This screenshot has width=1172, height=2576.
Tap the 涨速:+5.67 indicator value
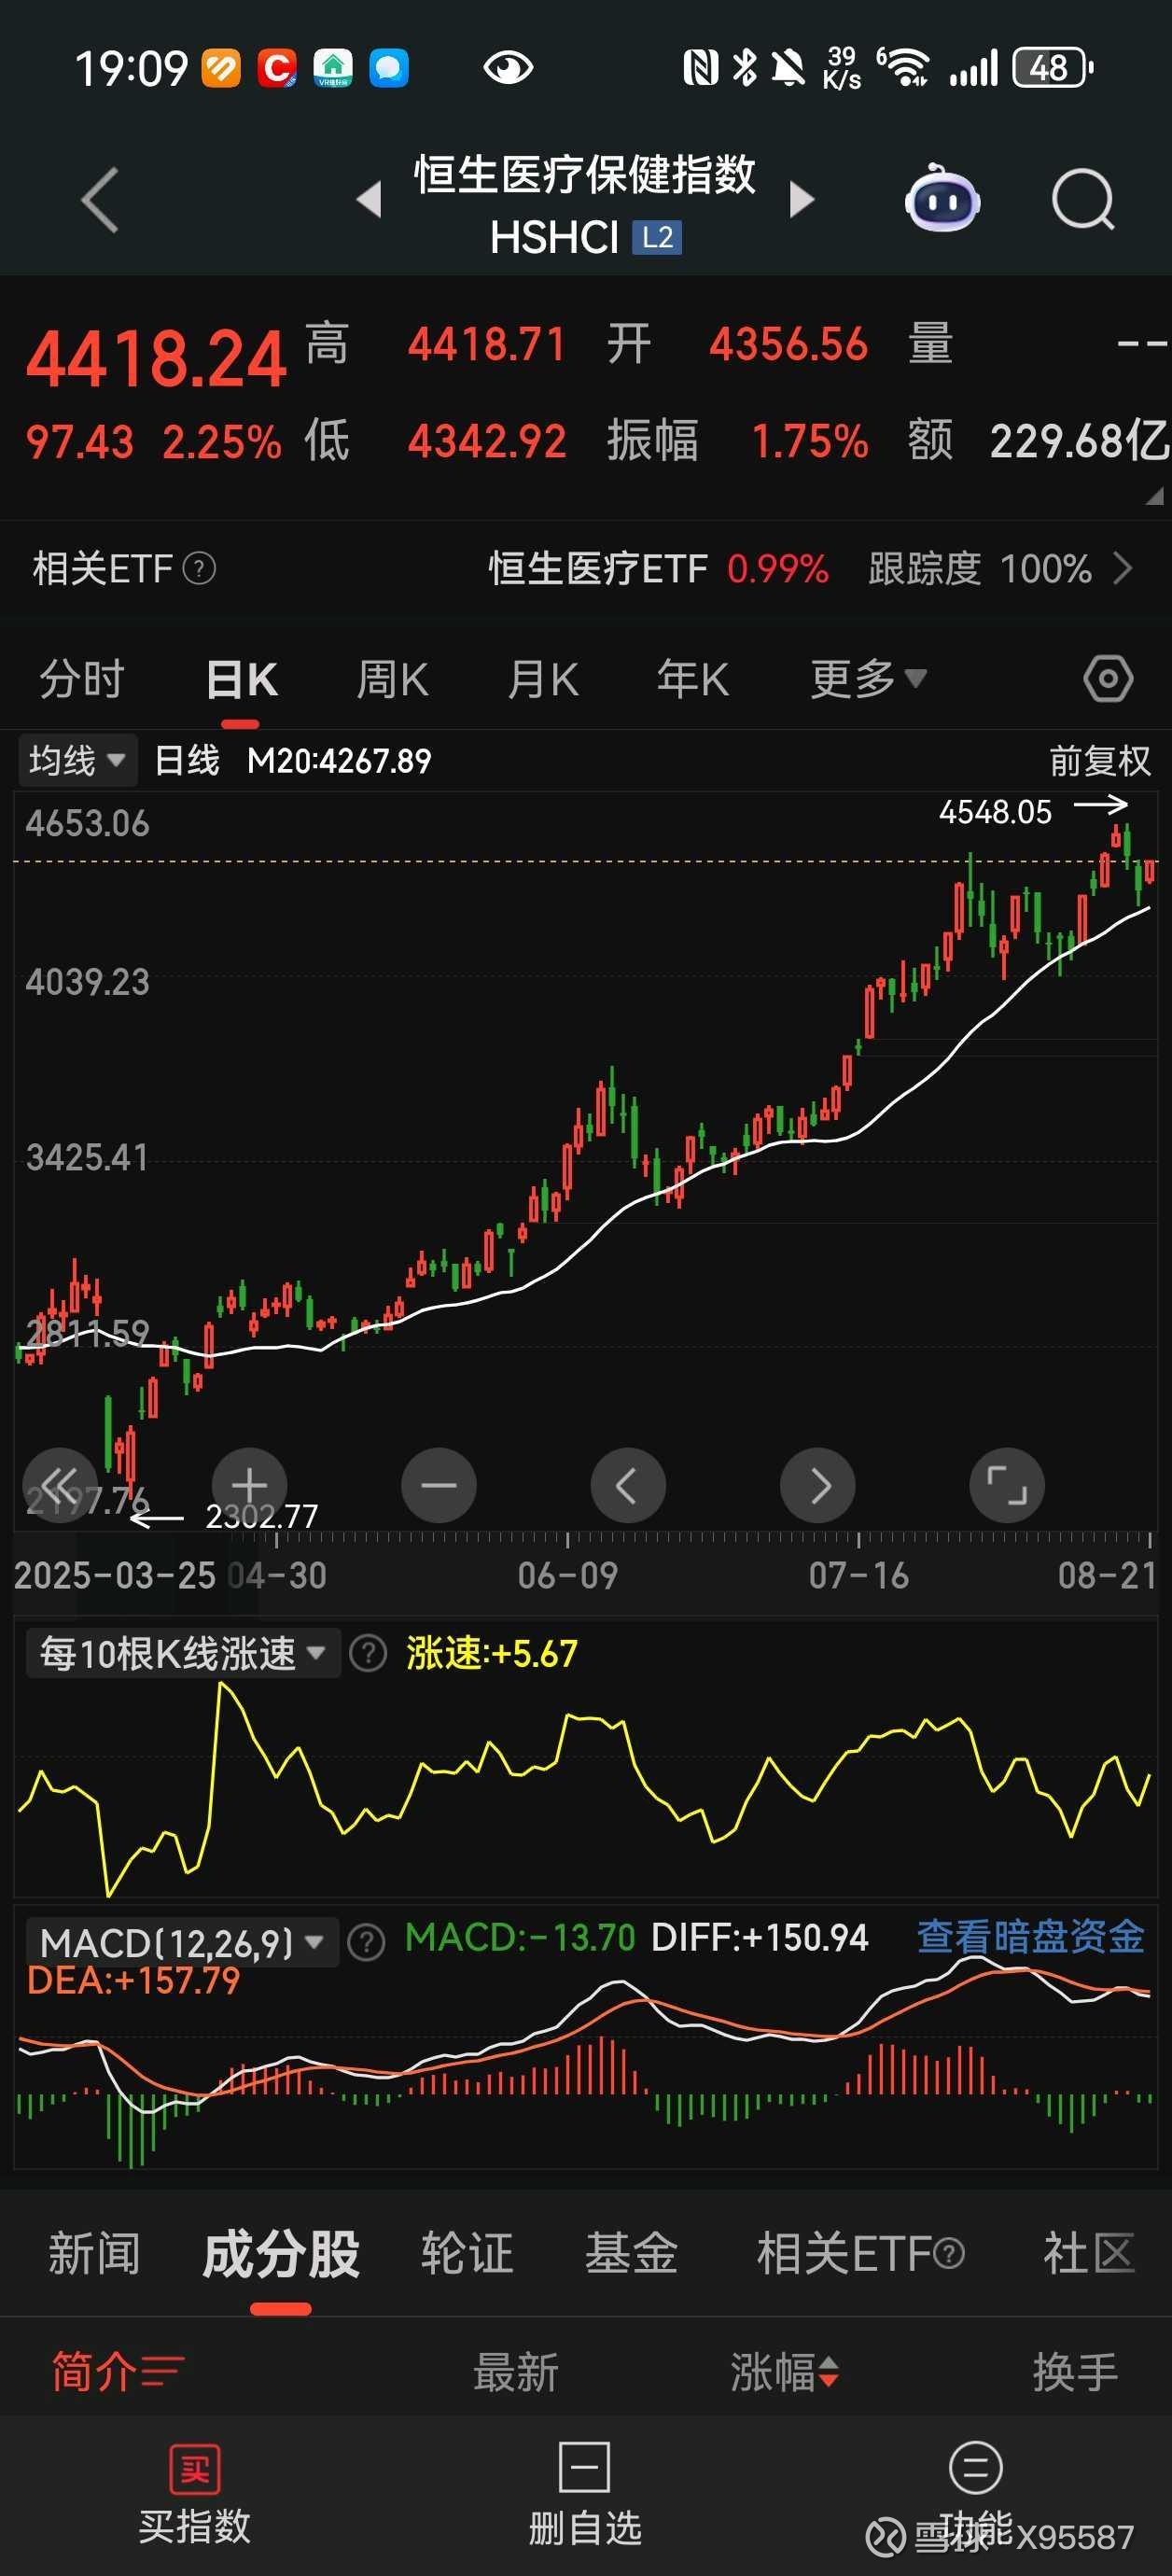(x=492, y=1653)
